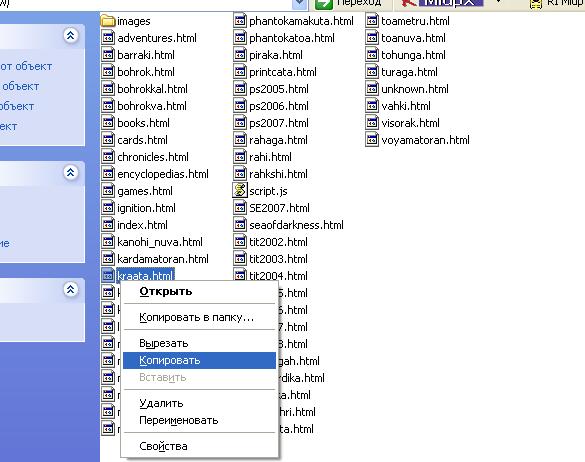Viewport: 585px width, 462px height.
Task: Select the phantokamakuta.html file icon
Action: [240, 21]
